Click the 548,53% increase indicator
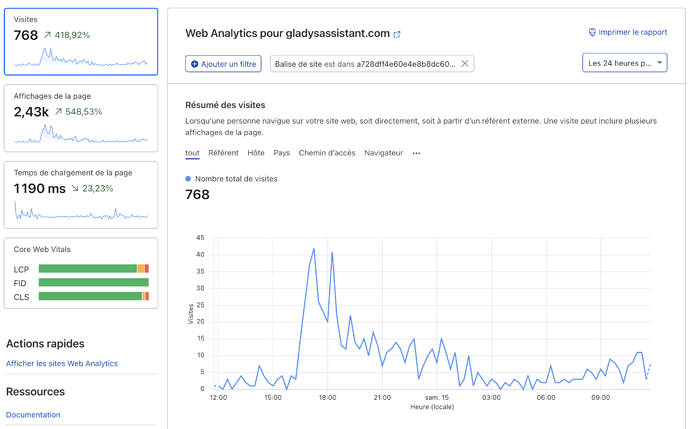 [x=78, y=112]
